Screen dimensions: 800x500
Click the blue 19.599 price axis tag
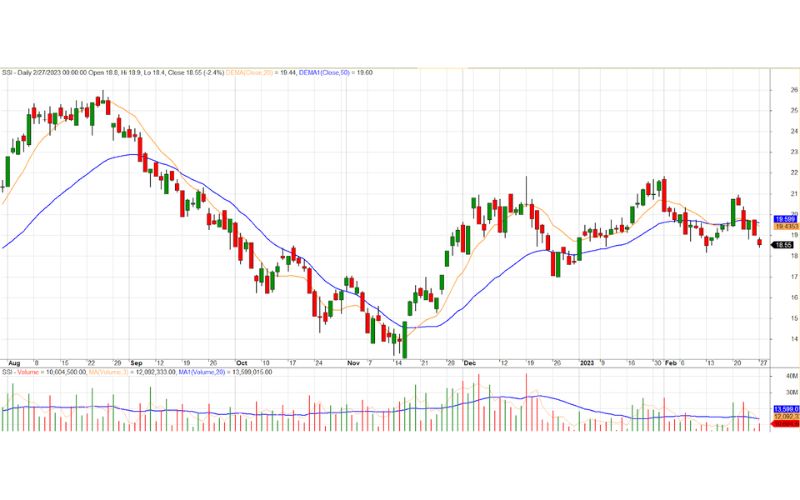coord(786,219)
